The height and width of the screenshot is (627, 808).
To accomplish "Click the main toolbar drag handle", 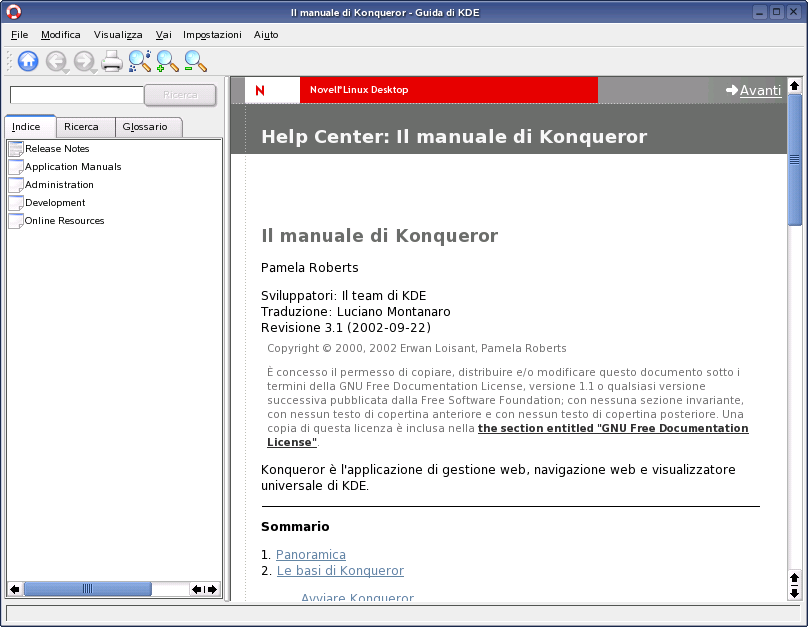I will tap(9, 61).
